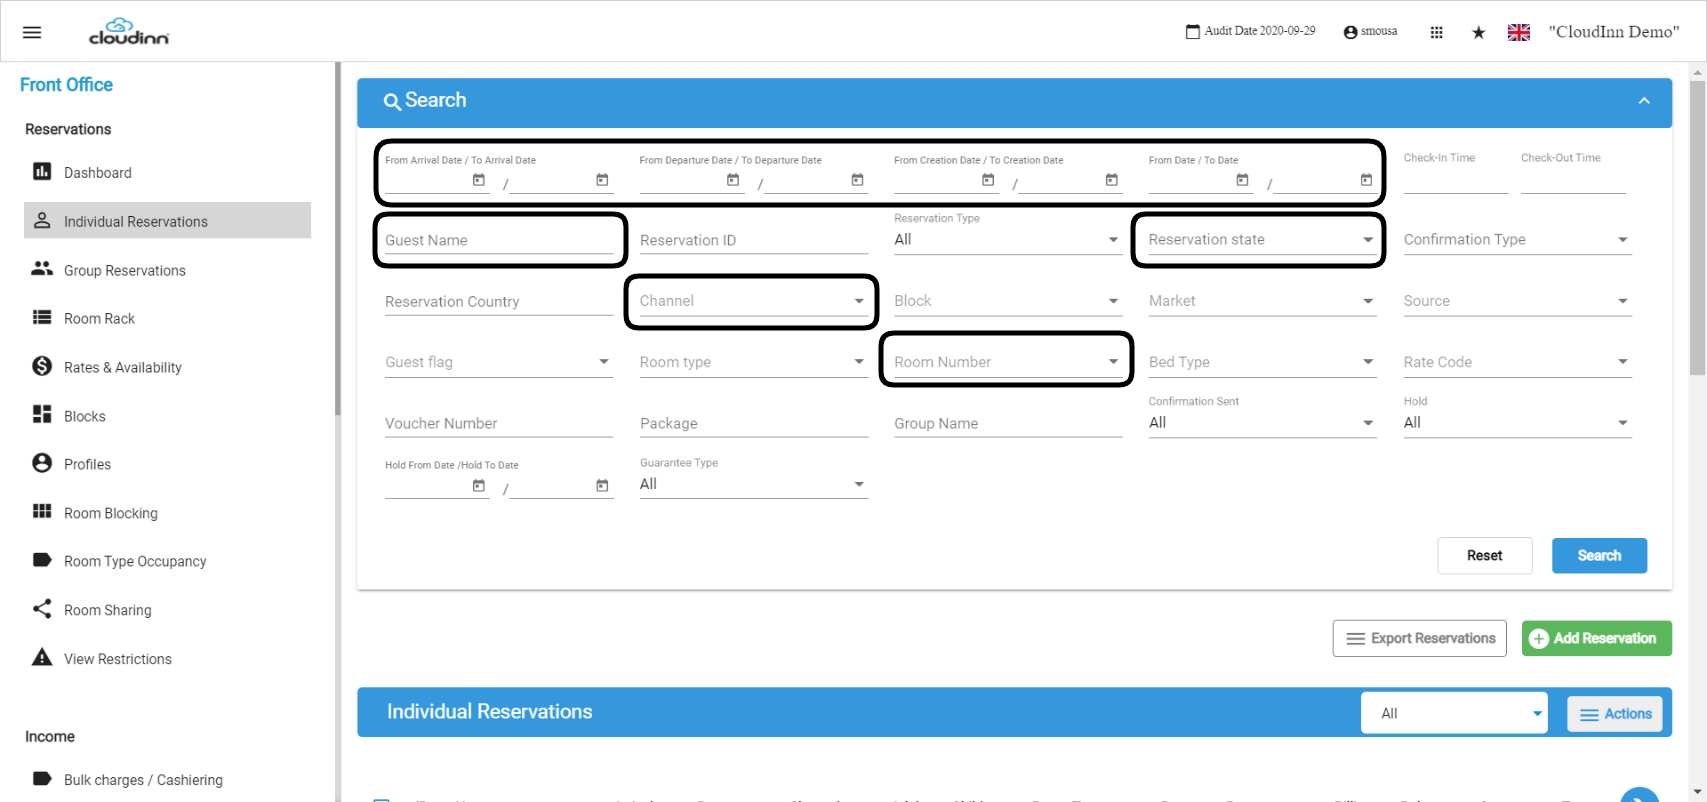Expand Rate Code dropdown
This screenshot has height=802, width=1707.
tap(1517, 362)
